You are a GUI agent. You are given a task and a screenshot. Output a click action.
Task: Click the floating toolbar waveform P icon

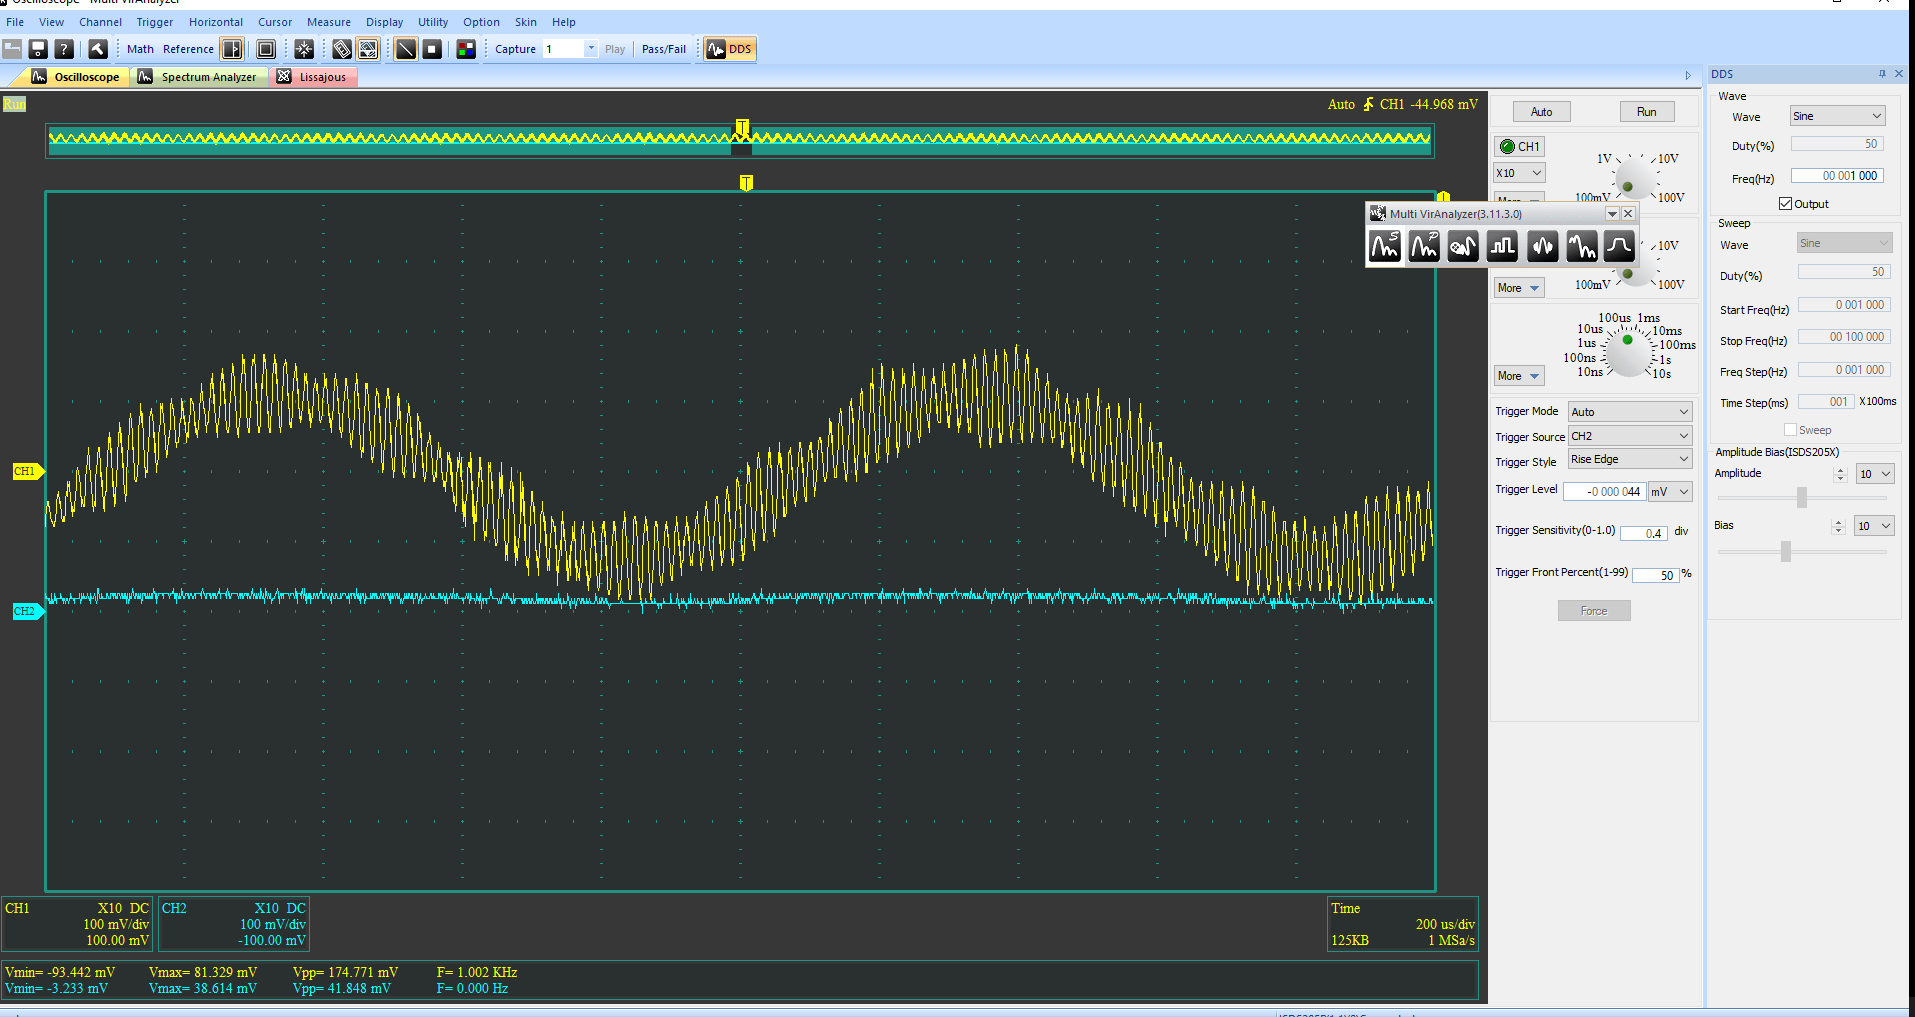click(1424, 246)
